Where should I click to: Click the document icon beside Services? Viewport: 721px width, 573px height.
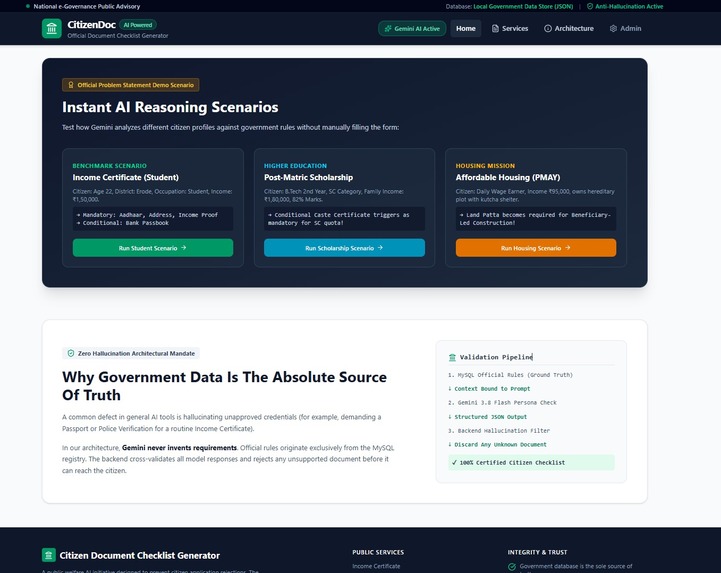[495, 29]
